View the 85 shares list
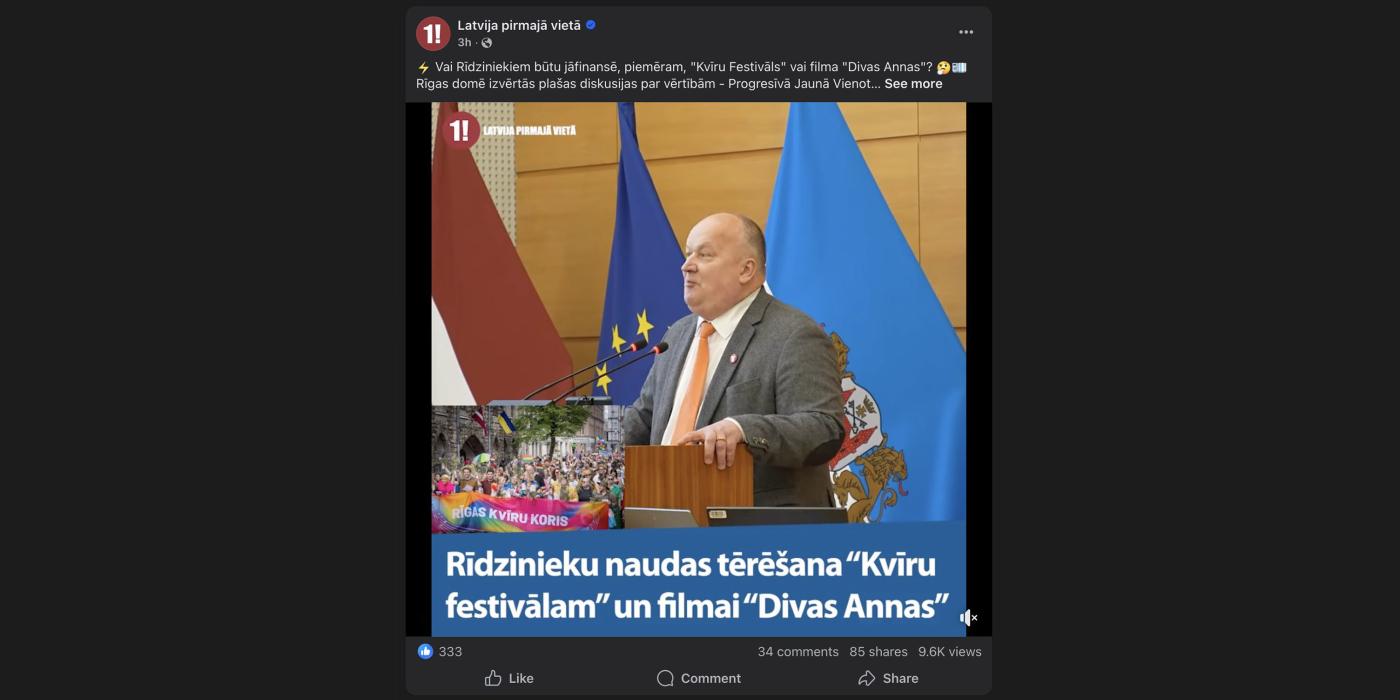 coord(879,652)
